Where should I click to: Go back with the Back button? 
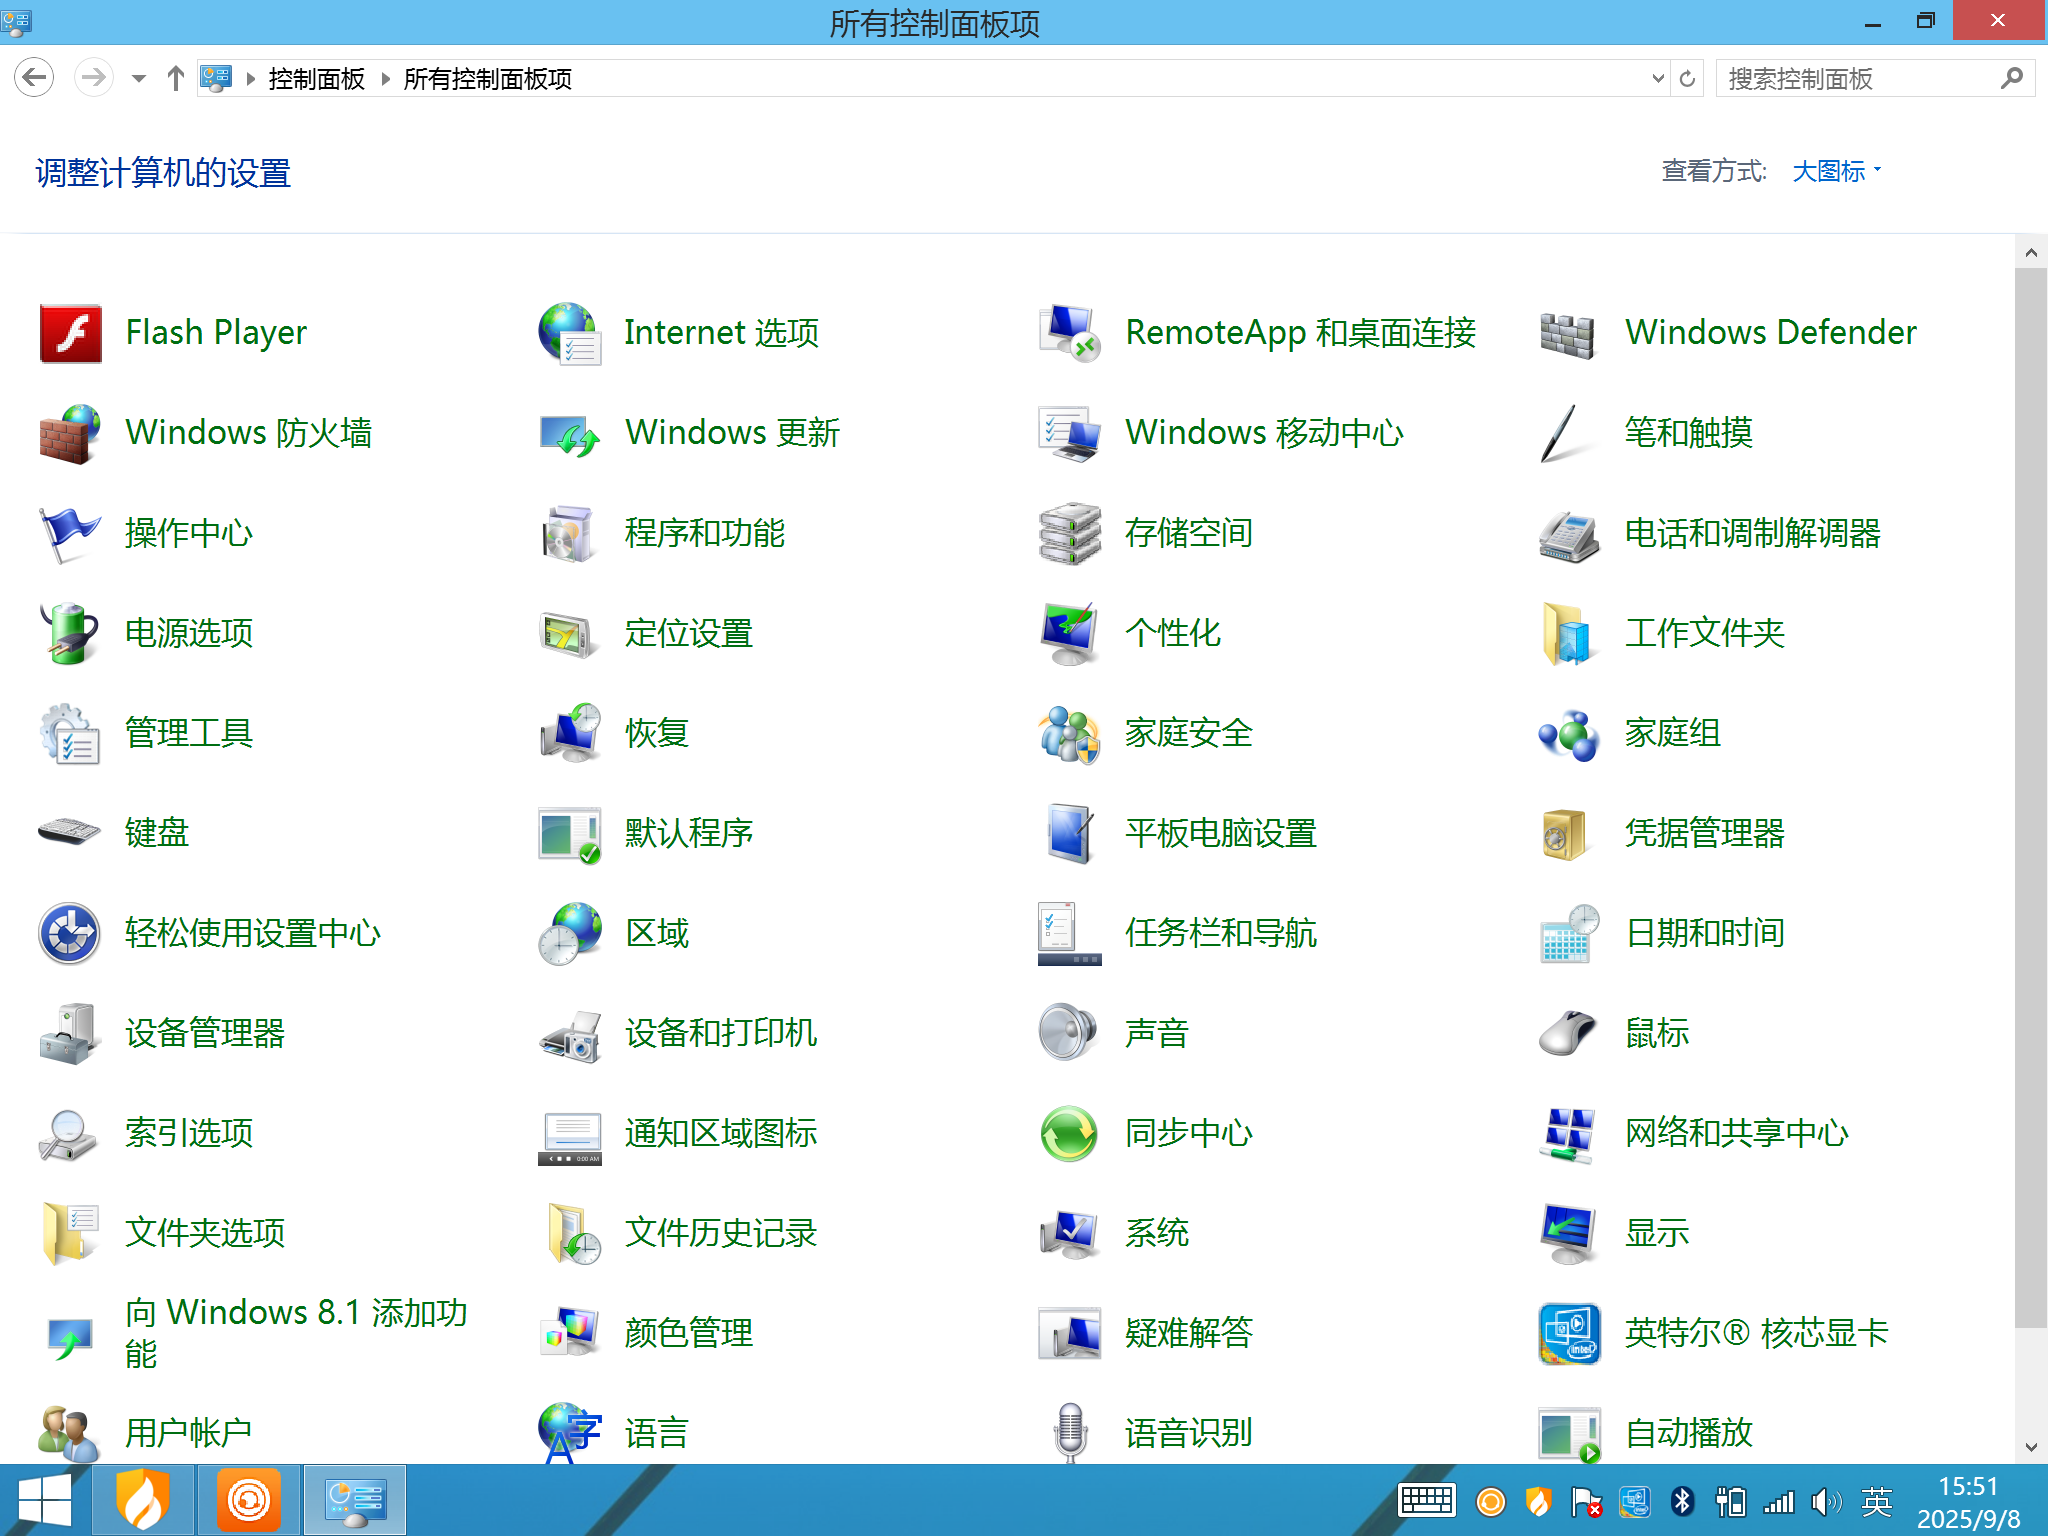(x=34, y=78)
